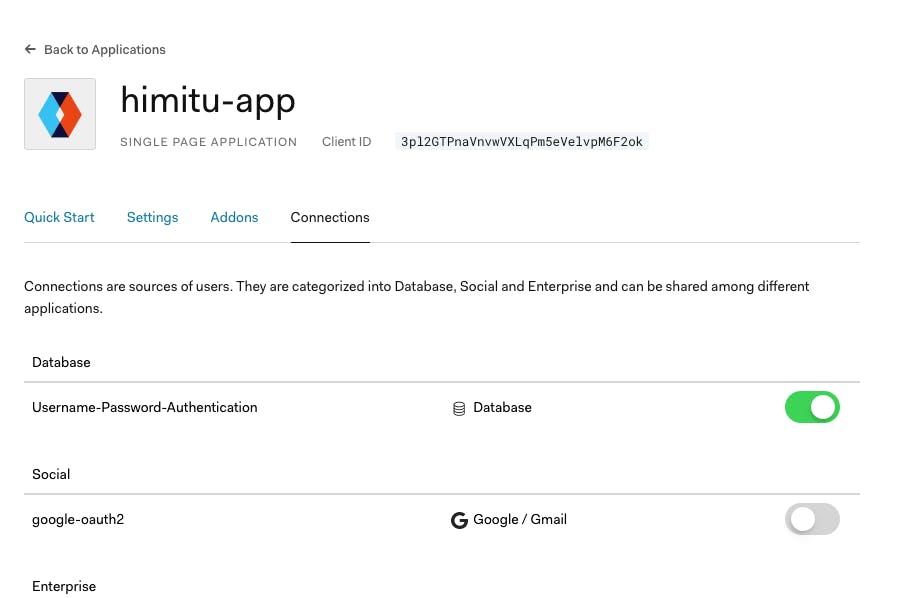Open the Username-Password-Authentication connection

coord(145,407)
